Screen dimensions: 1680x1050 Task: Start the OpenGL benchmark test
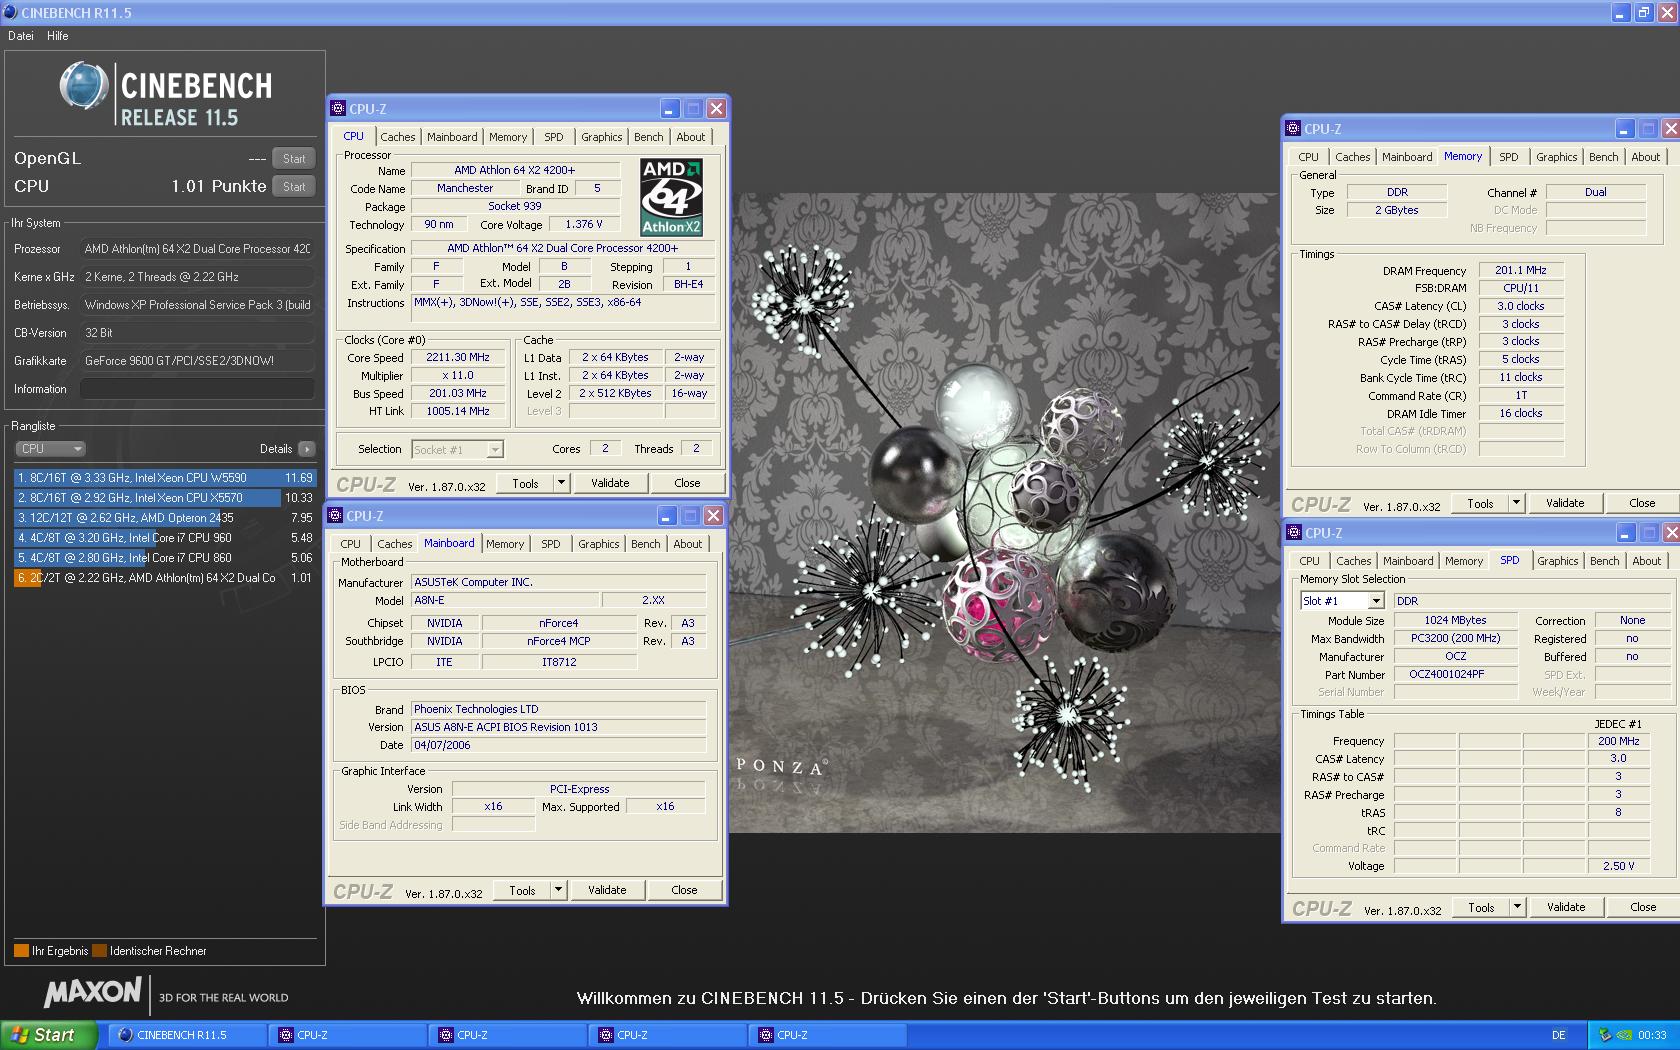[x=294, y=159]
